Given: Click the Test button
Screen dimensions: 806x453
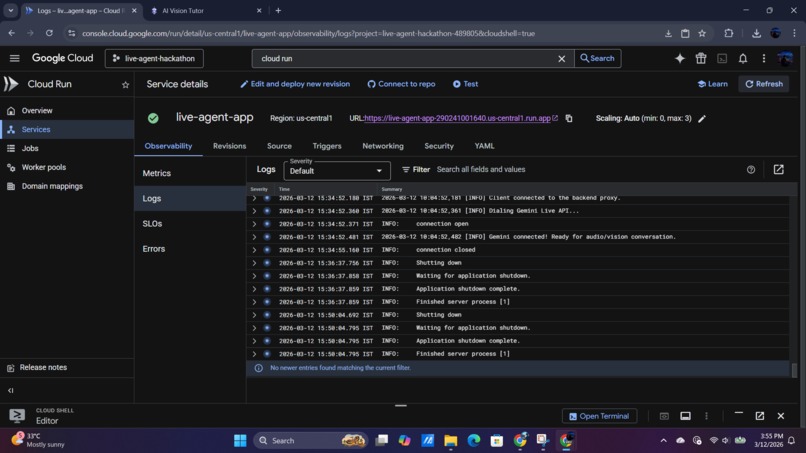Looking at the screenshot, I should point(465,84).
